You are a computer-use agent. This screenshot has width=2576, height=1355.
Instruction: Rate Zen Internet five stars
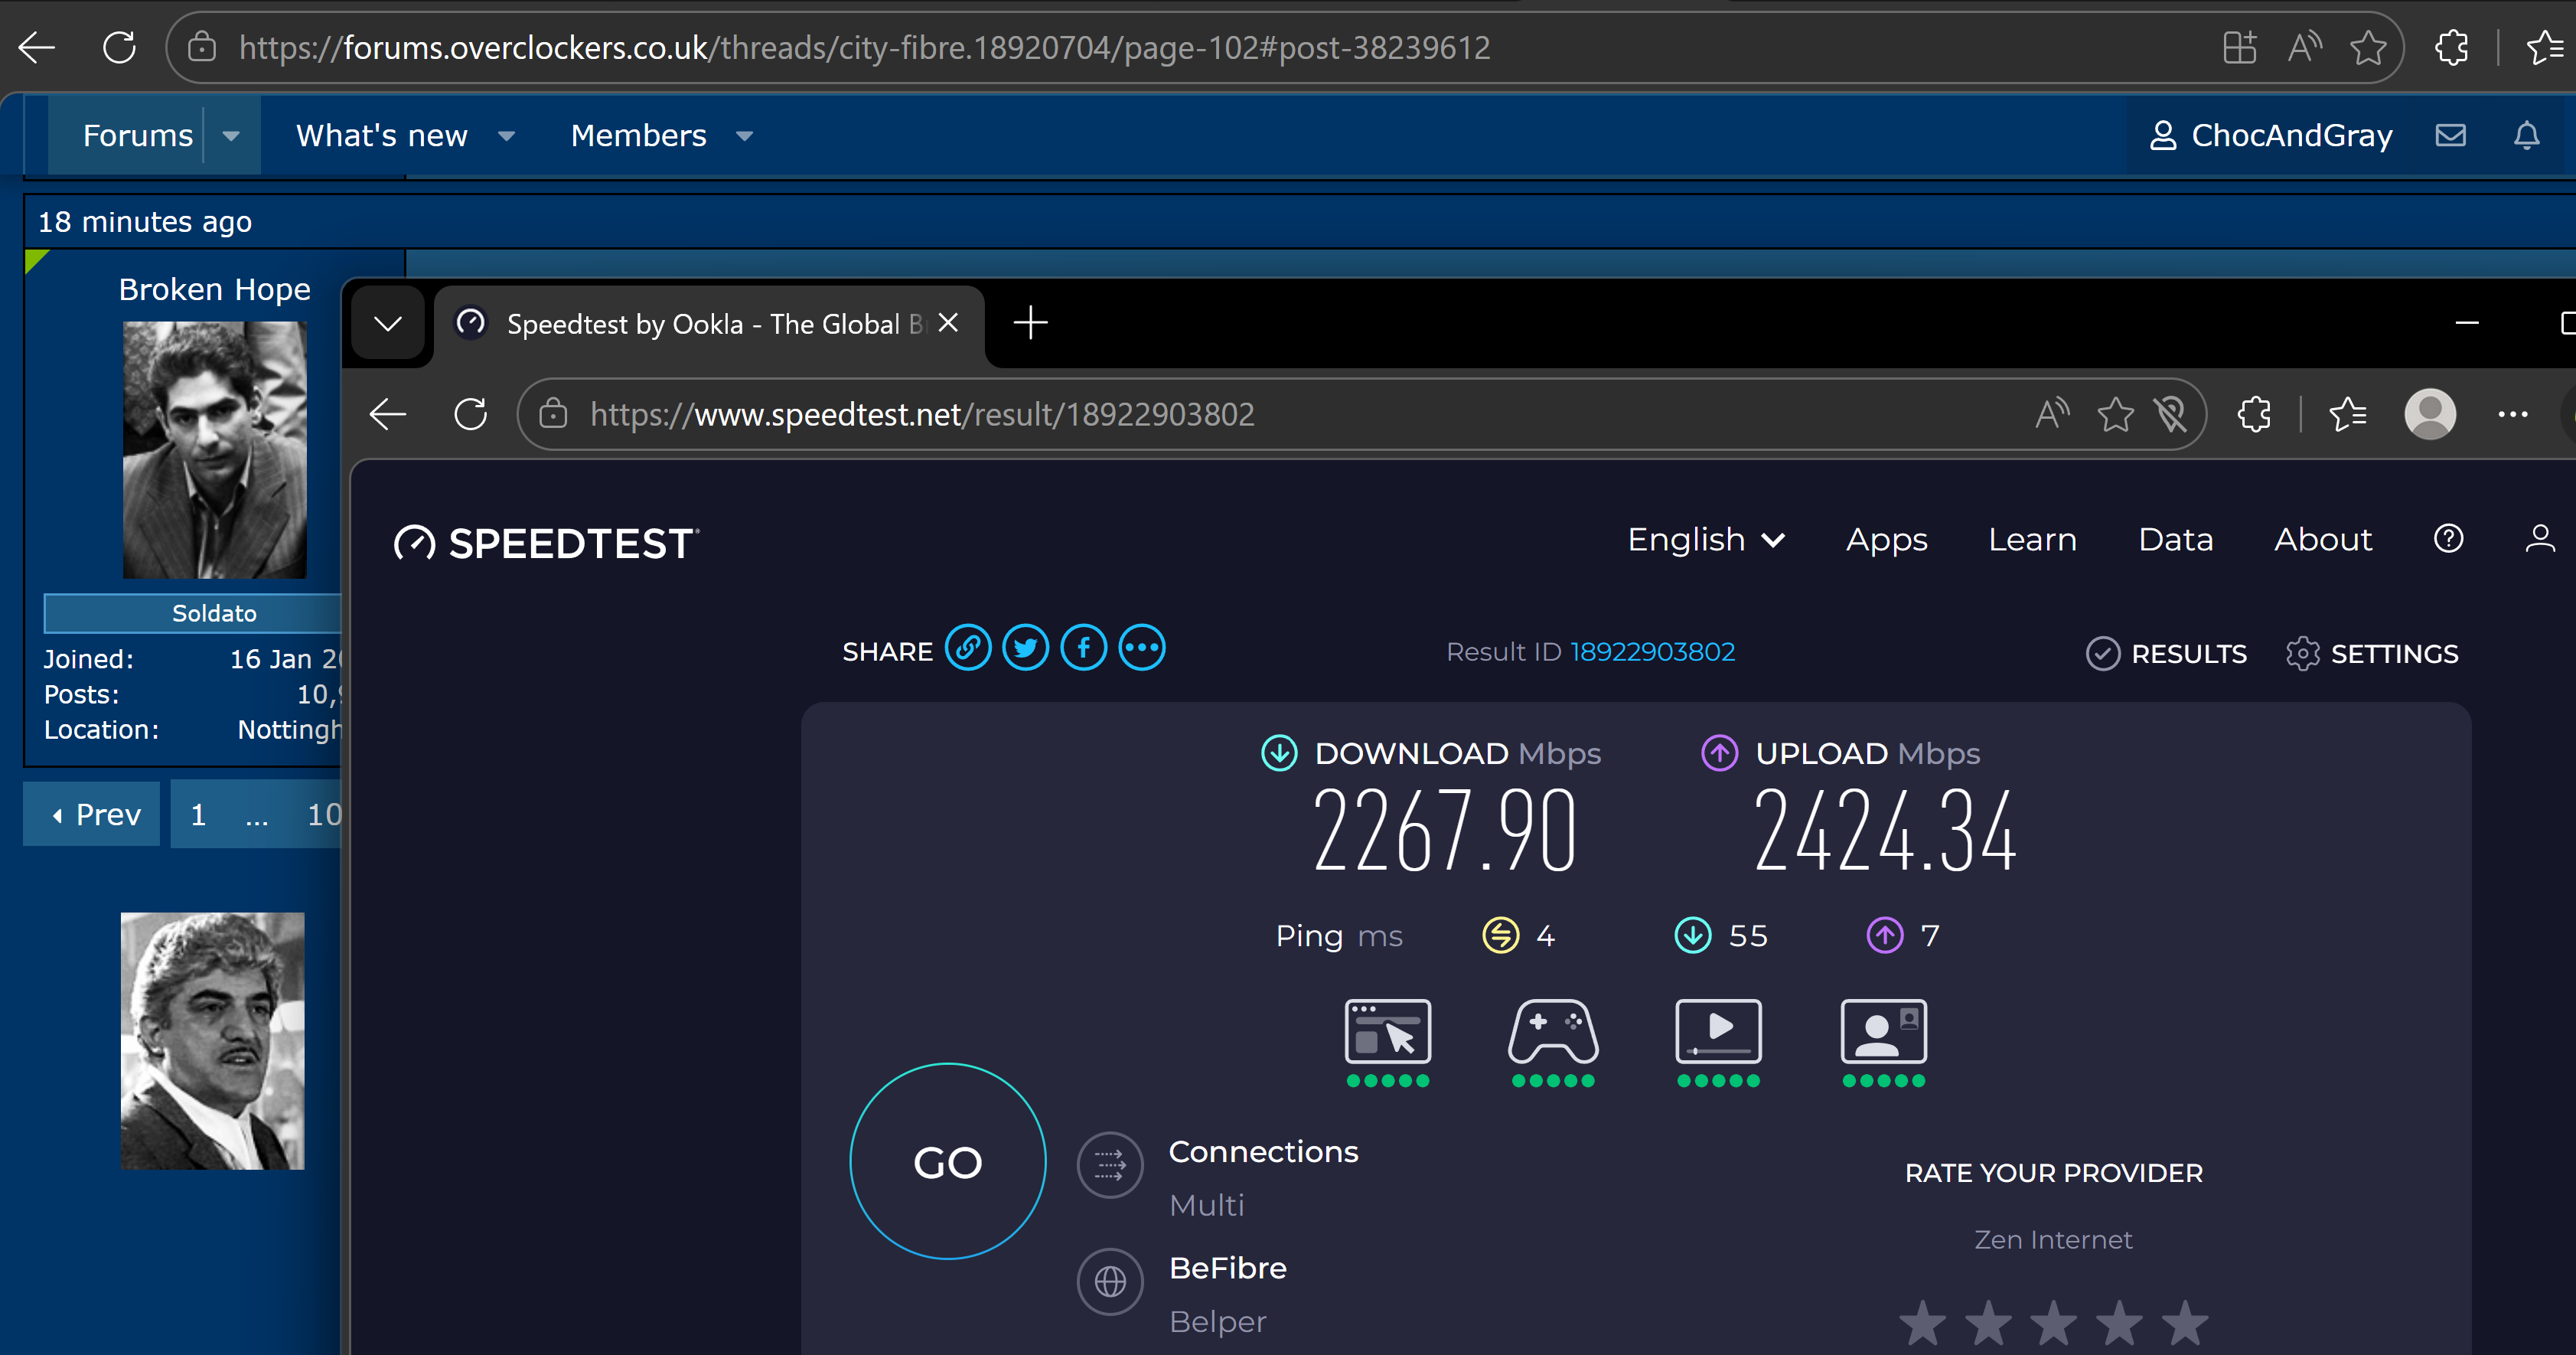(2184, 1323)
